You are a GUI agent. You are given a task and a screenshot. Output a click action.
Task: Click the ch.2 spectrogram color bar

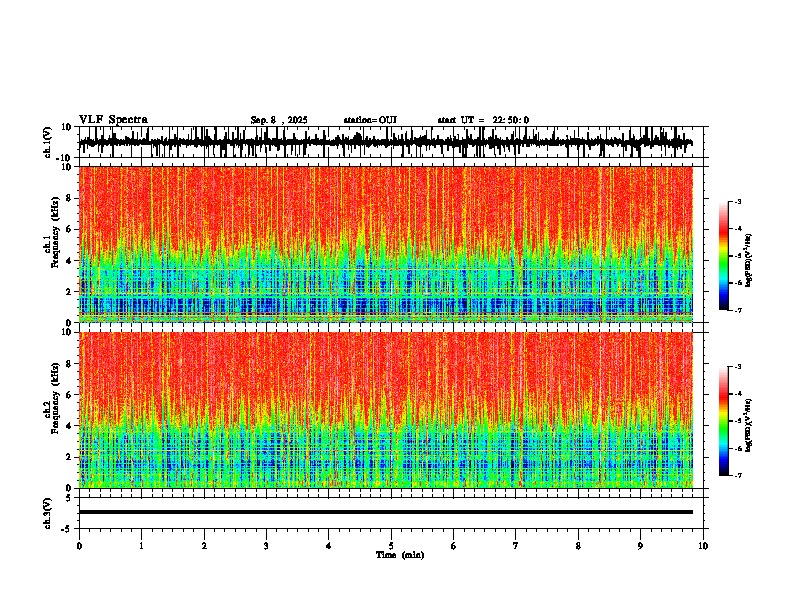pyautogui.click(x=724, y=421)
